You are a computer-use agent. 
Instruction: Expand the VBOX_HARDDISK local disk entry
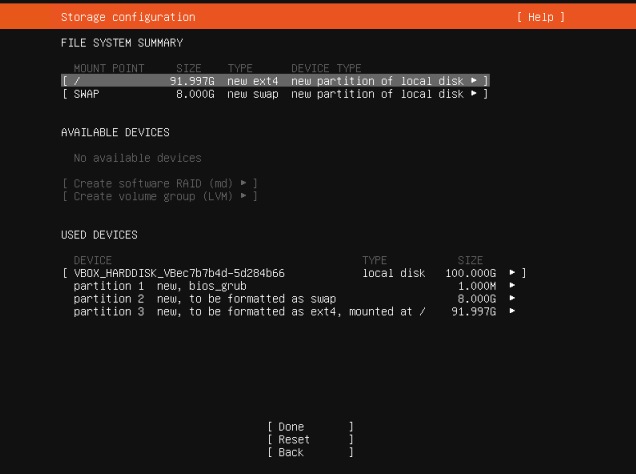[294, 273]
